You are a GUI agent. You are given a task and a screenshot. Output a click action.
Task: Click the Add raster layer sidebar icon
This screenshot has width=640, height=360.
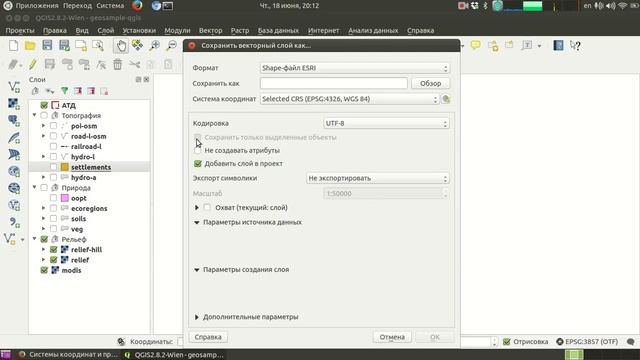13,104
